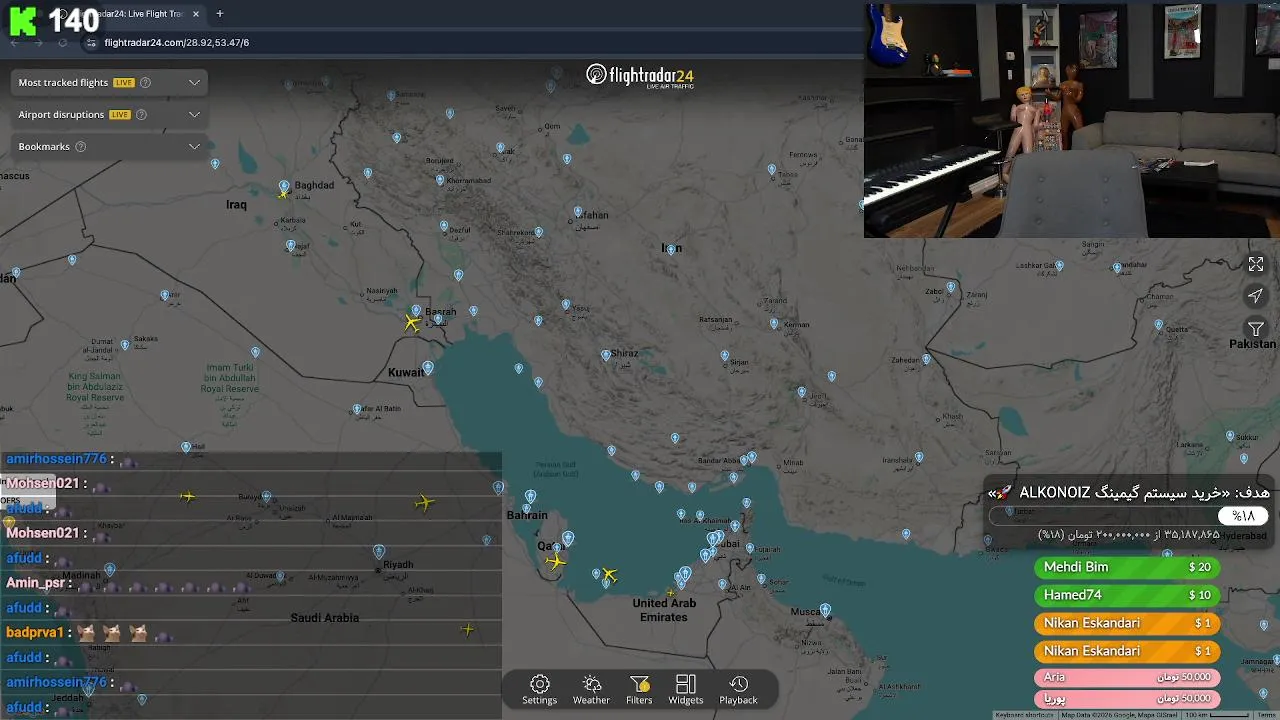Click the Pakistan country label
1280x720 pixels.
point(1252,344)
